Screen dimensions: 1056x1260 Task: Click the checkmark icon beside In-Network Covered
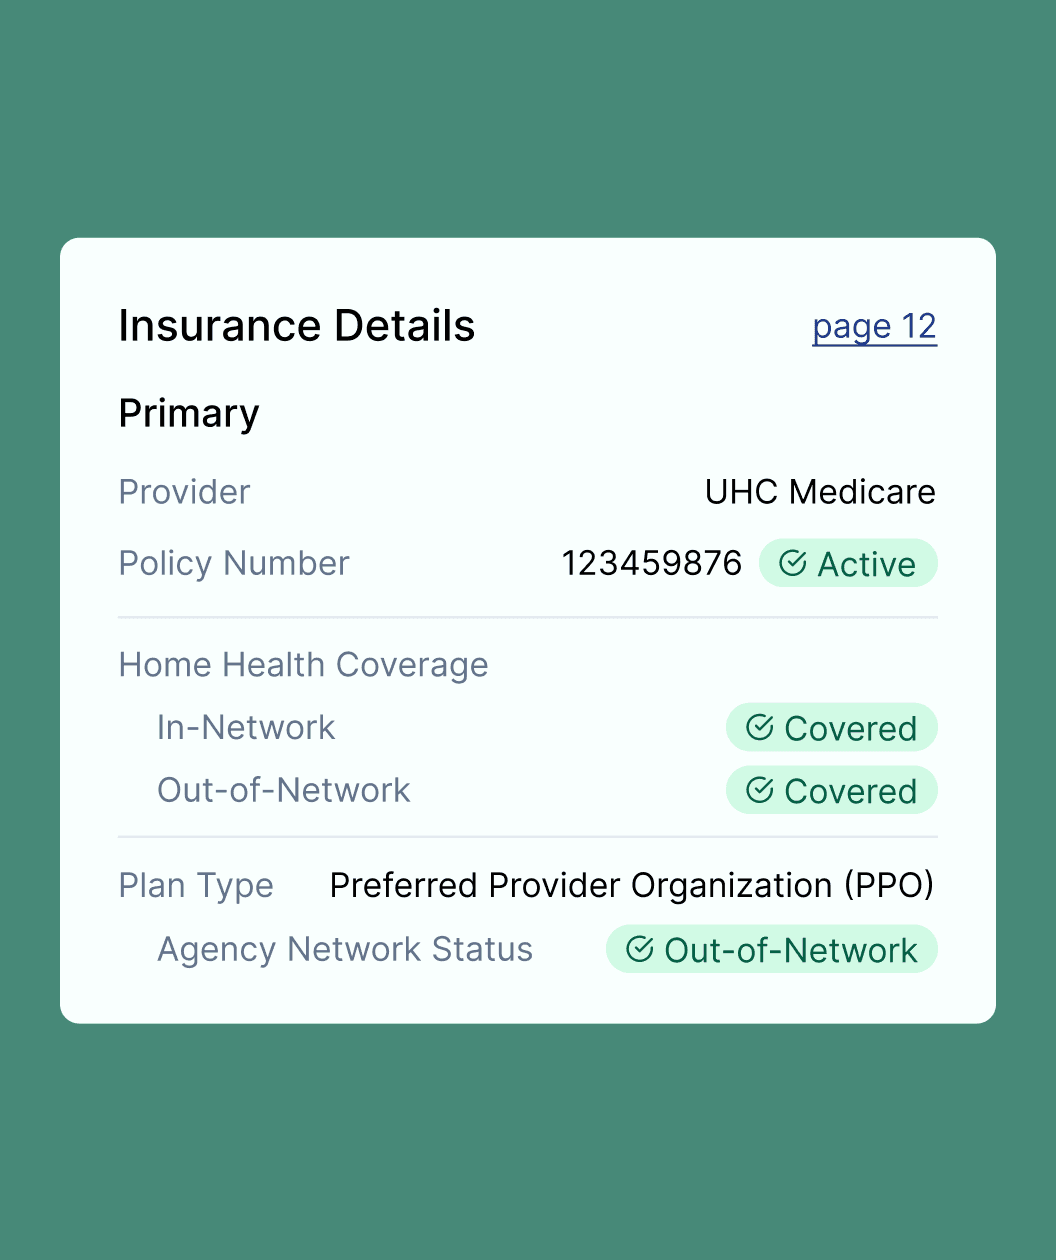pos(760,727)
